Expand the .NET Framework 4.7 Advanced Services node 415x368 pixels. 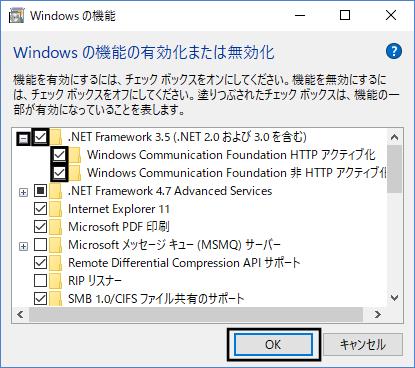[x=23, y=193]
